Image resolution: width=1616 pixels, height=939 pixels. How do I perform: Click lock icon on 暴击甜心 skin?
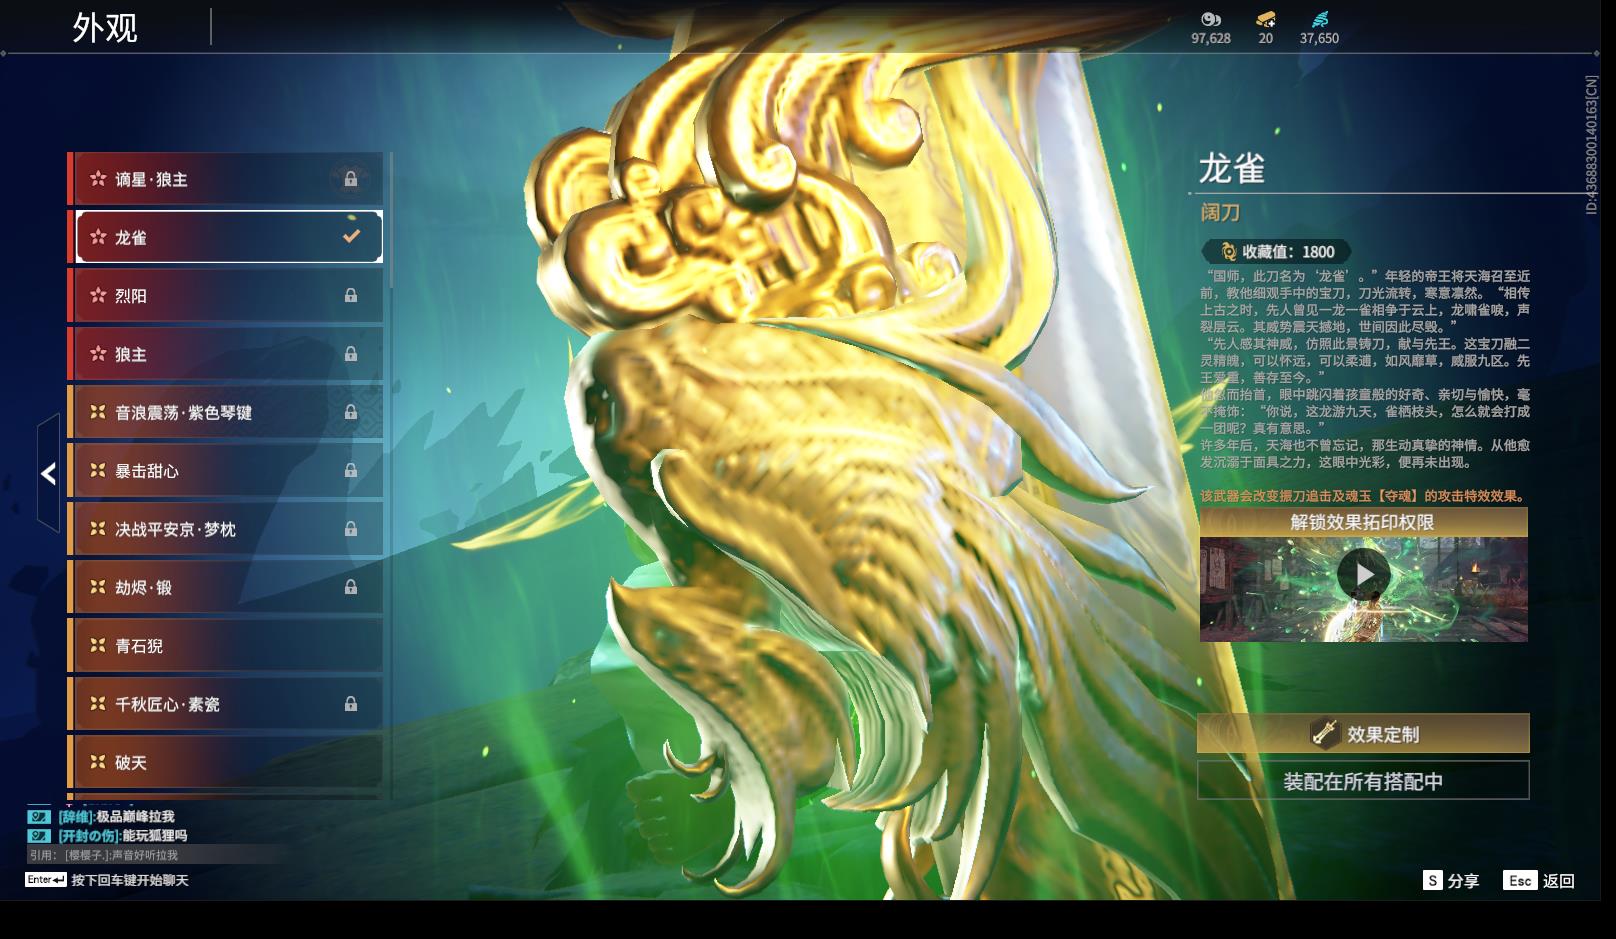click(351, 471)
